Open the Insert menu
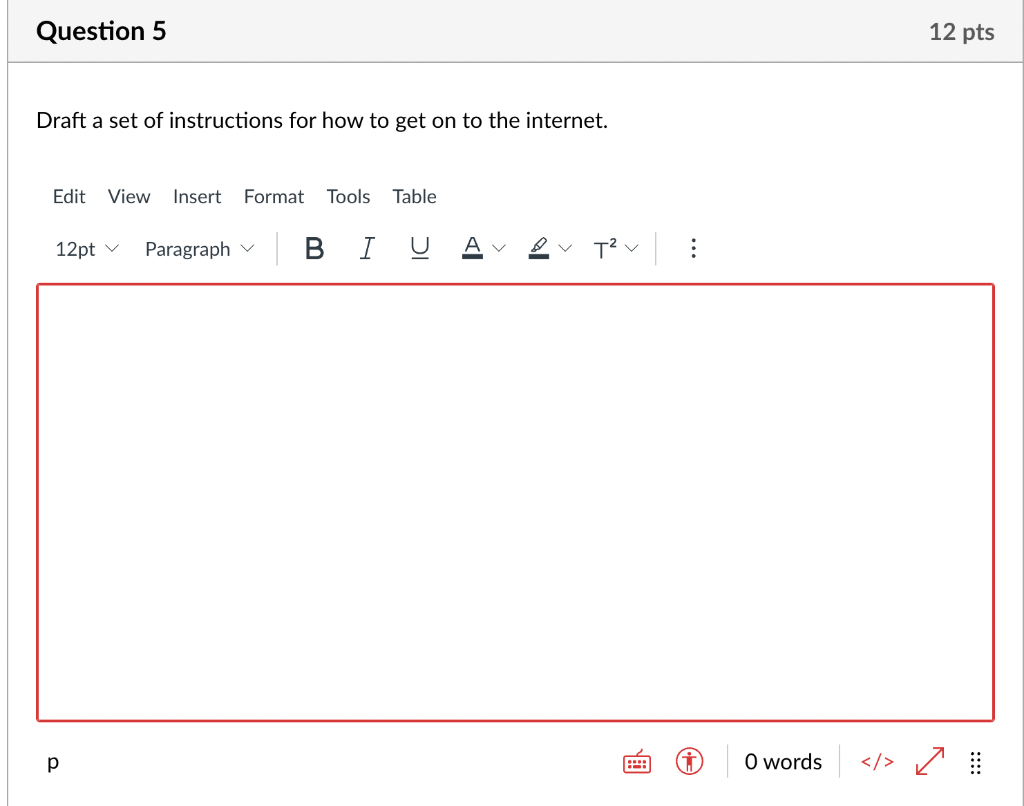Viewport: 1024px width, 806px height. (x=197, y=196)
